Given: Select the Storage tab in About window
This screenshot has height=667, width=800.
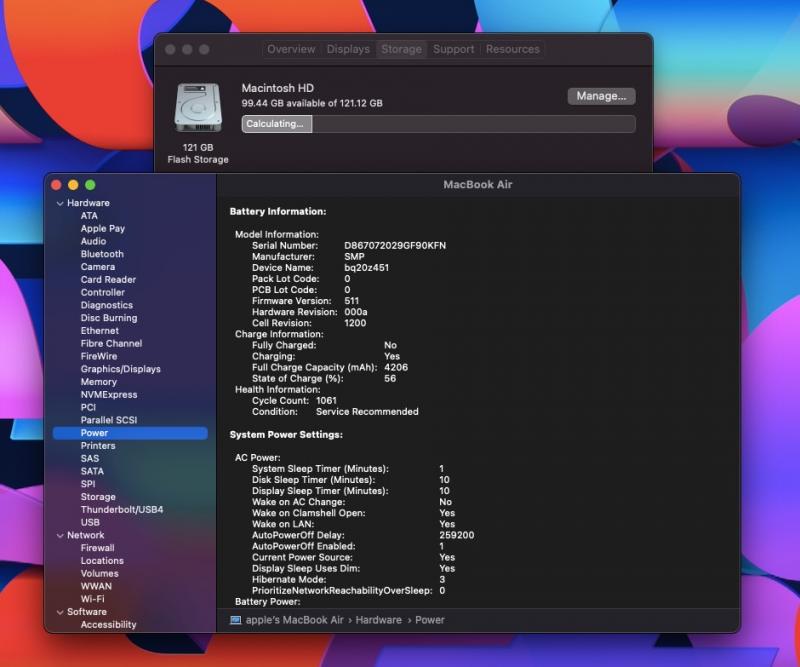Looking at the screenshot, I should [402, 50].
